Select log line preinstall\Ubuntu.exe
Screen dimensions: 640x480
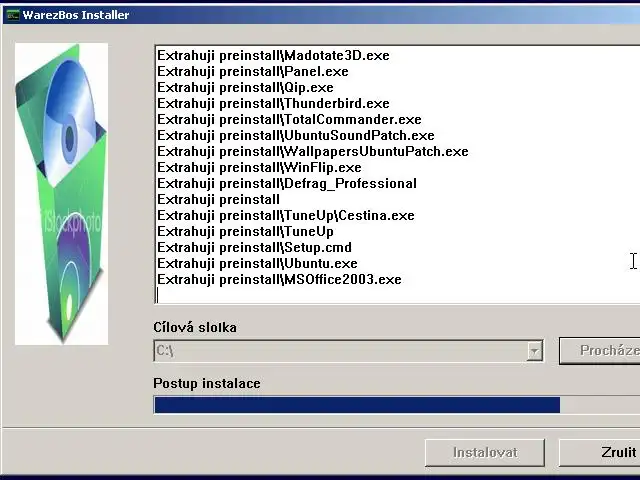257,264
